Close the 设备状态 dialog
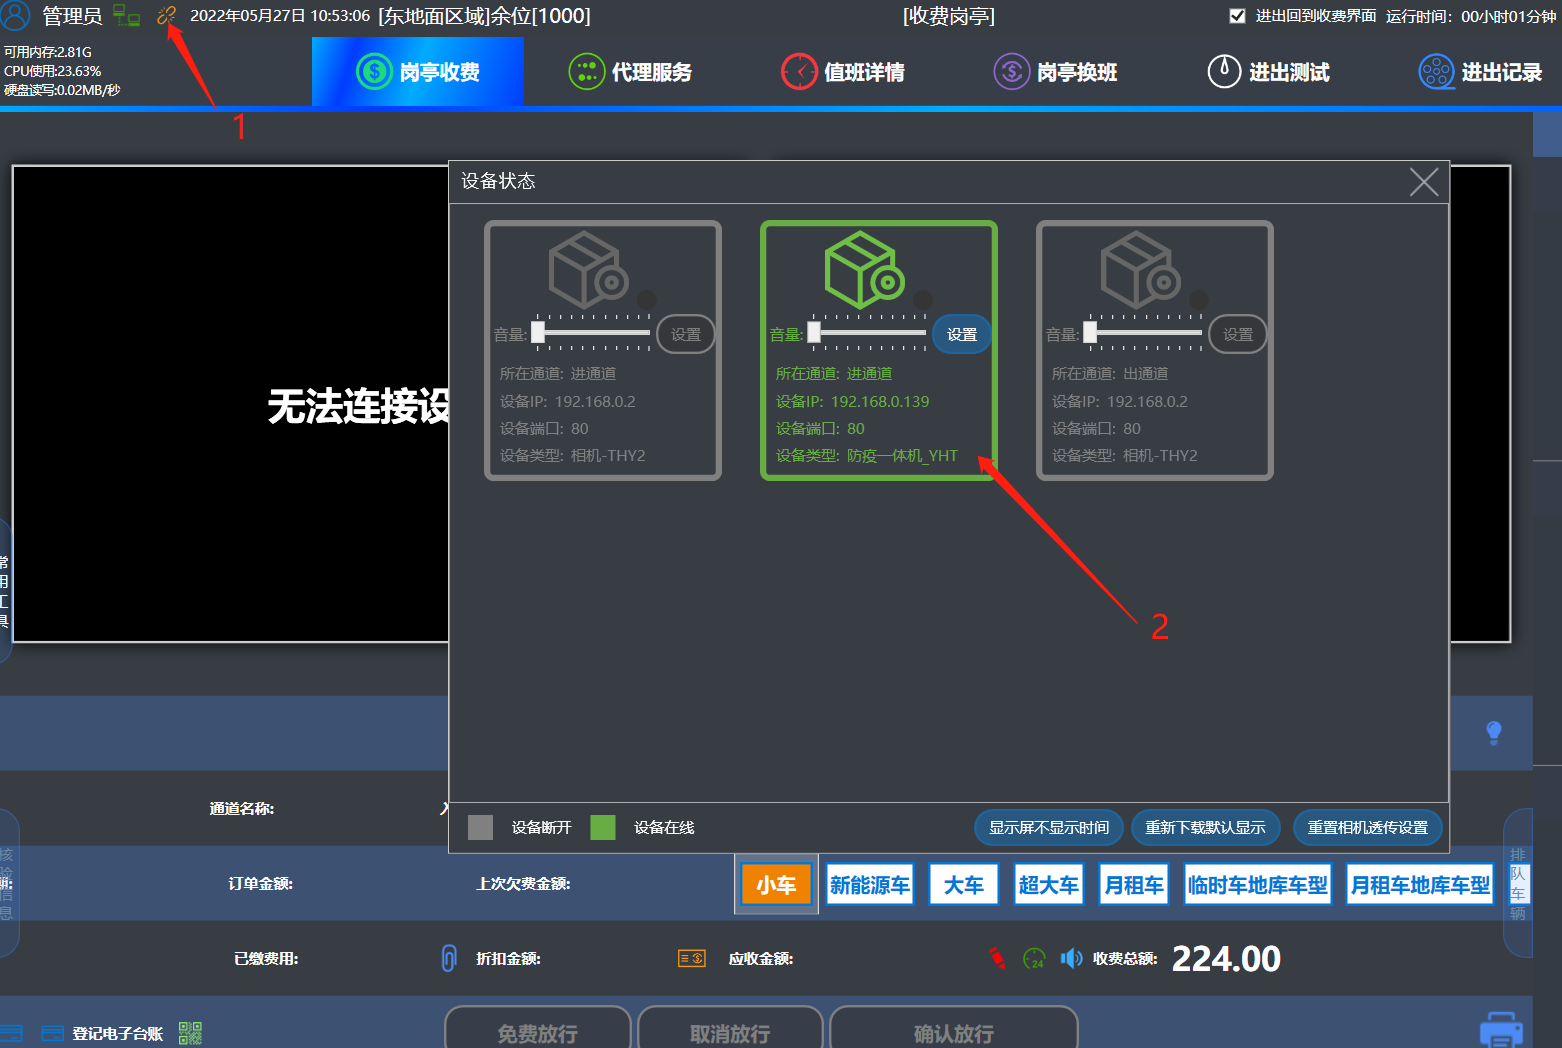The image size is (1562, 1048). click(1424, 181)
